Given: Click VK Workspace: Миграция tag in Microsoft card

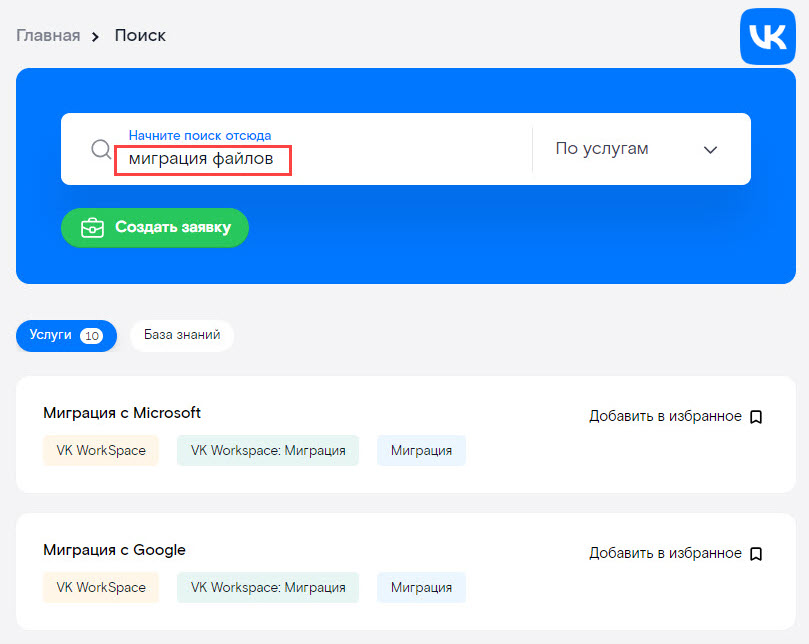Looking at the screenshot, I should (x=268, y=450).
